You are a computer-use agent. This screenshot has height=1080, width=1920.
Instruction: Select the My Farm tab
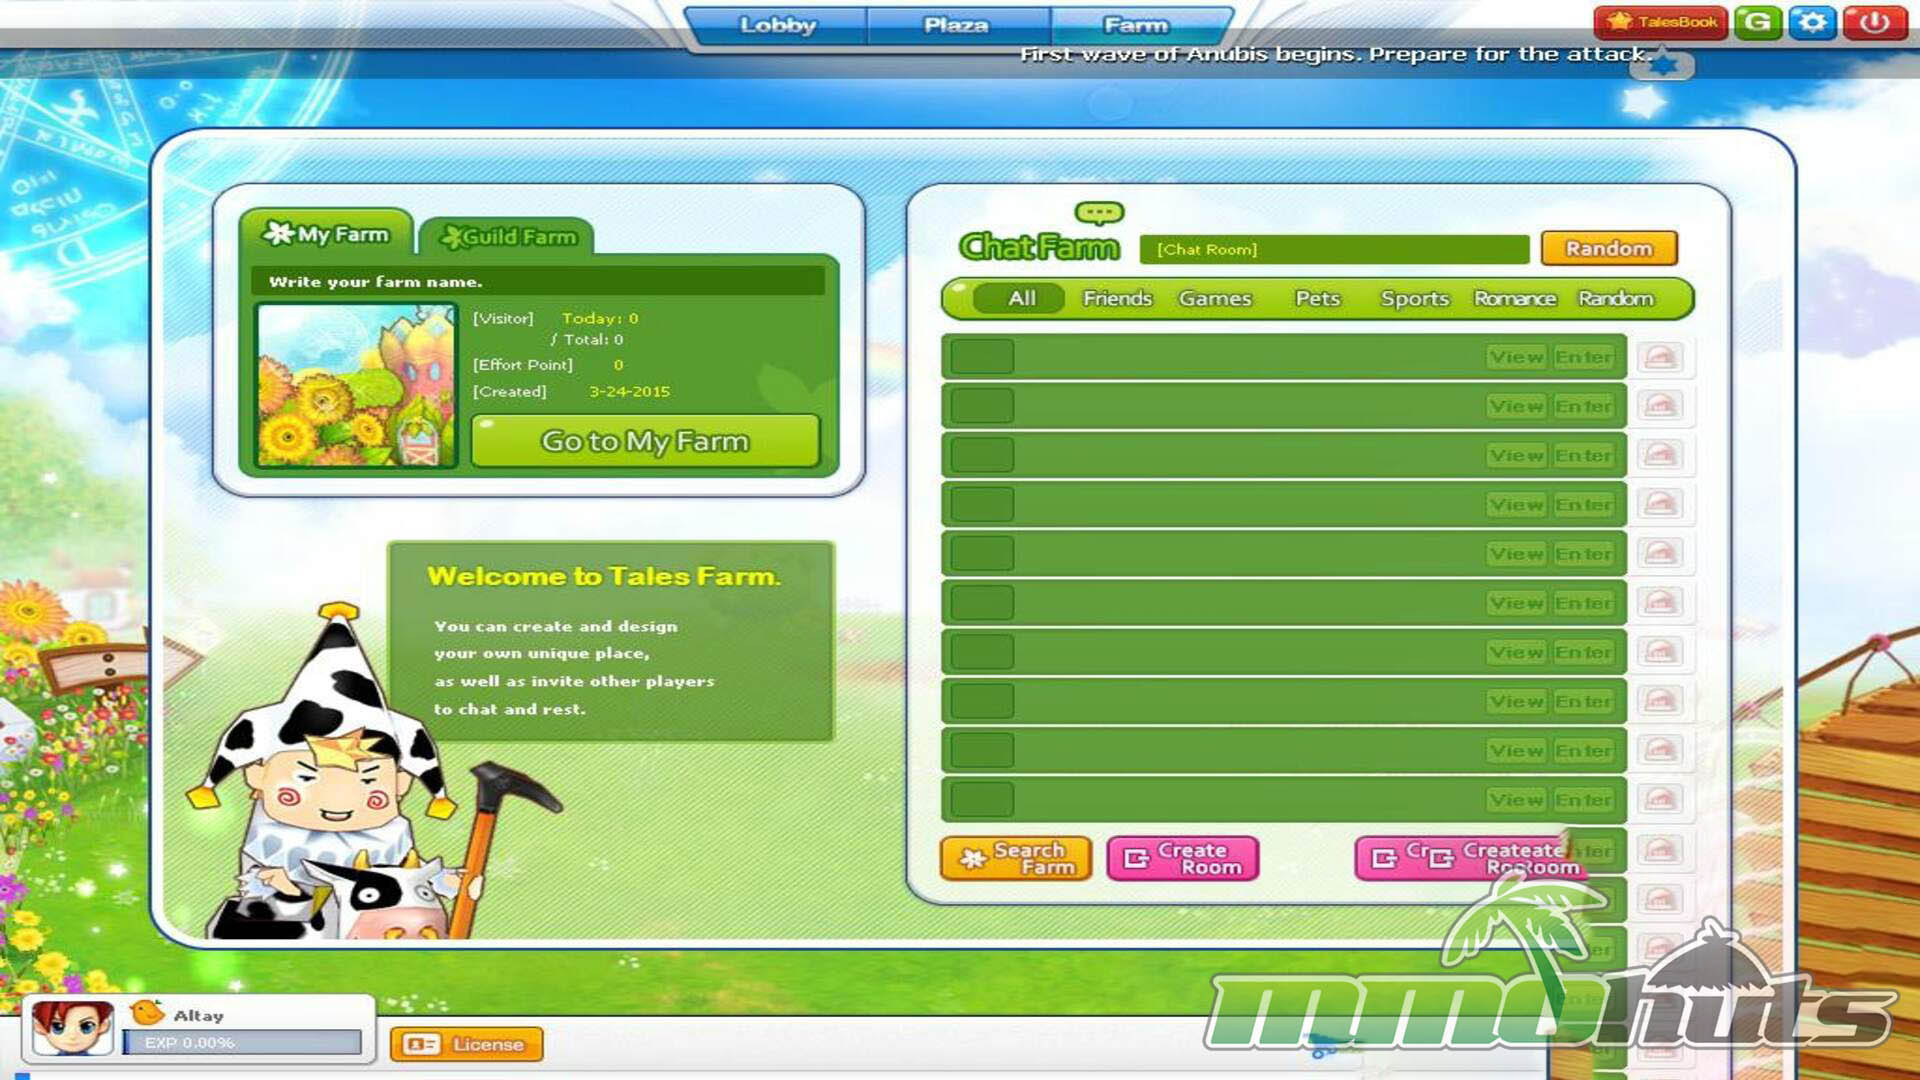pyautogui.click(x=326, y=234)
